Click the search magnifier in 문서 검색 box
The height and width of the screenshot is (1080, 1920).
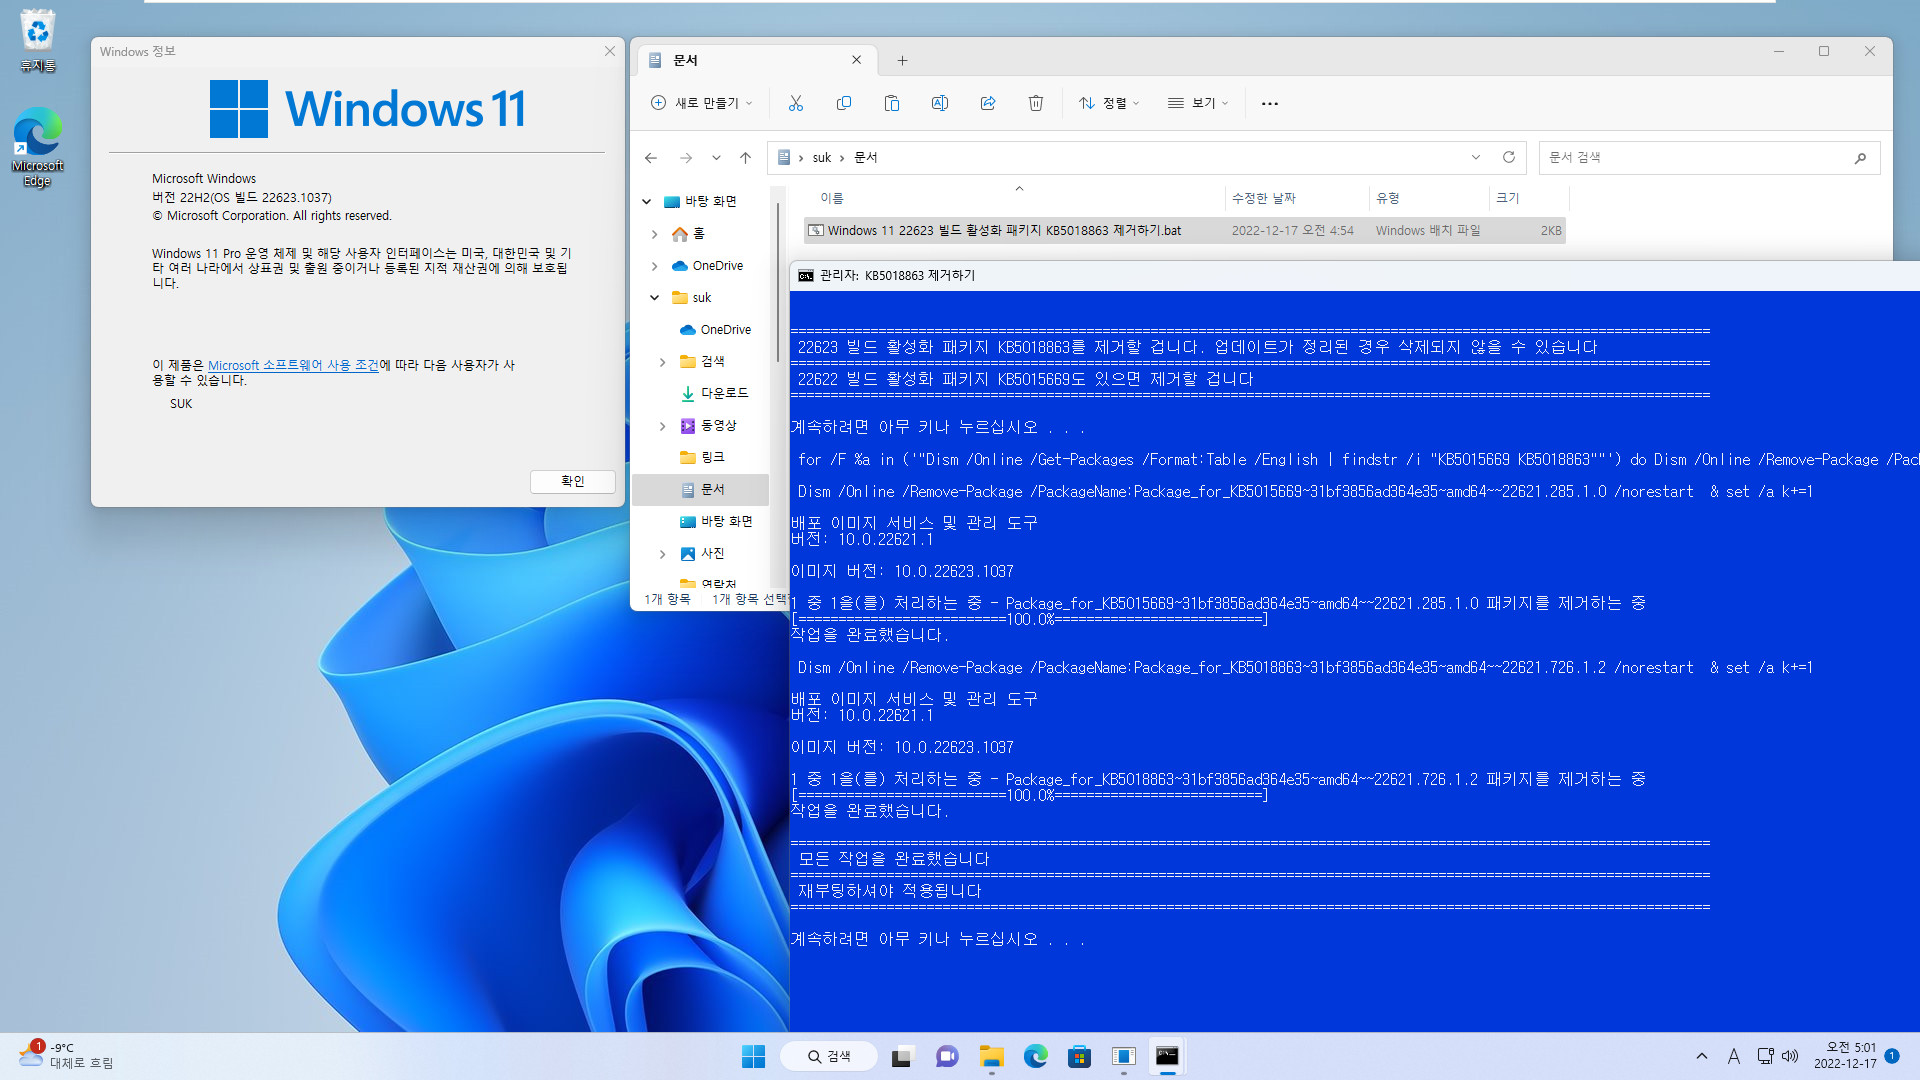[x=1860, y=157]
